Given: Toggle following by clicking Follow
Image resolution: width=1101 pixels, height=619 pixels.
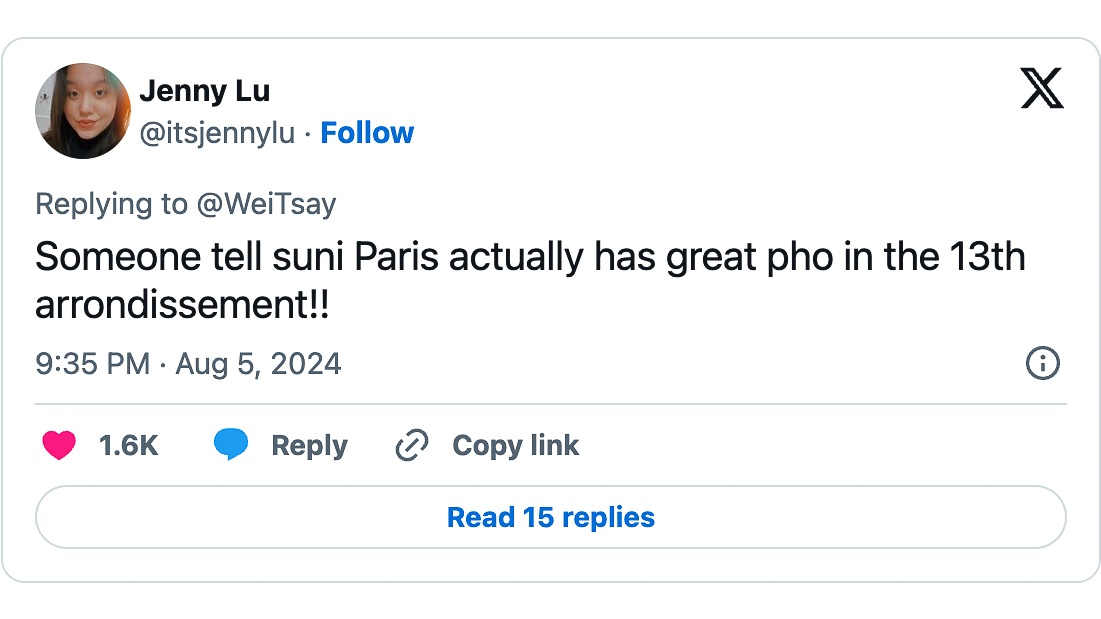Looking at the screenshot, I should click(x=367, y=132).
